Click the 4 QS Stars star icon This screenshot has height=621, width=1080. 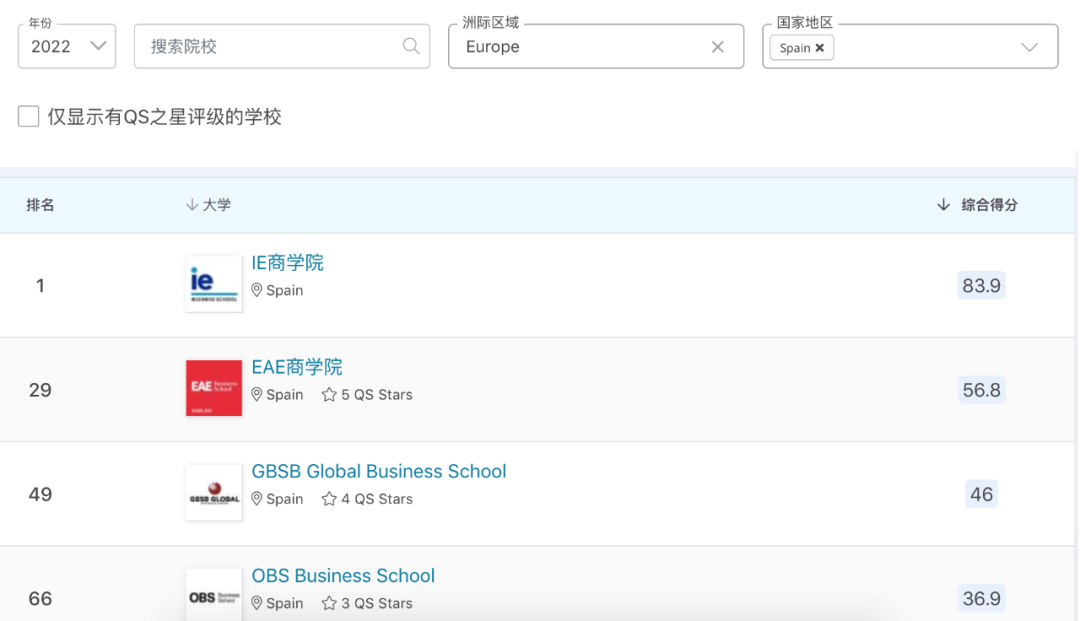329,498
